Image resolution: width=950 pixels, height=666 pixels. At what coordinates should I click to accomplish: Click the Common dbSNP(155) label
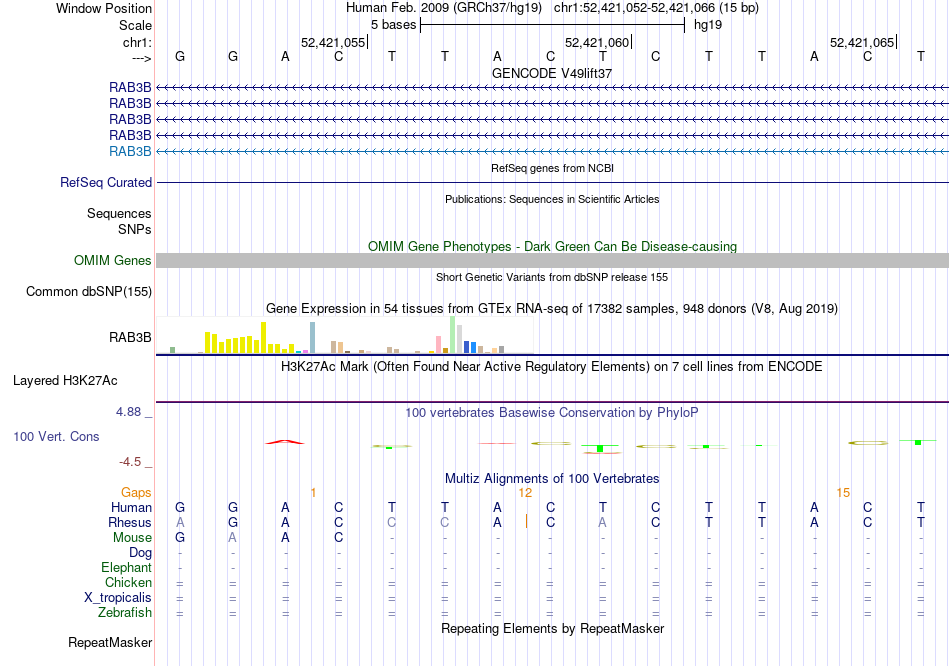(89, 291)
